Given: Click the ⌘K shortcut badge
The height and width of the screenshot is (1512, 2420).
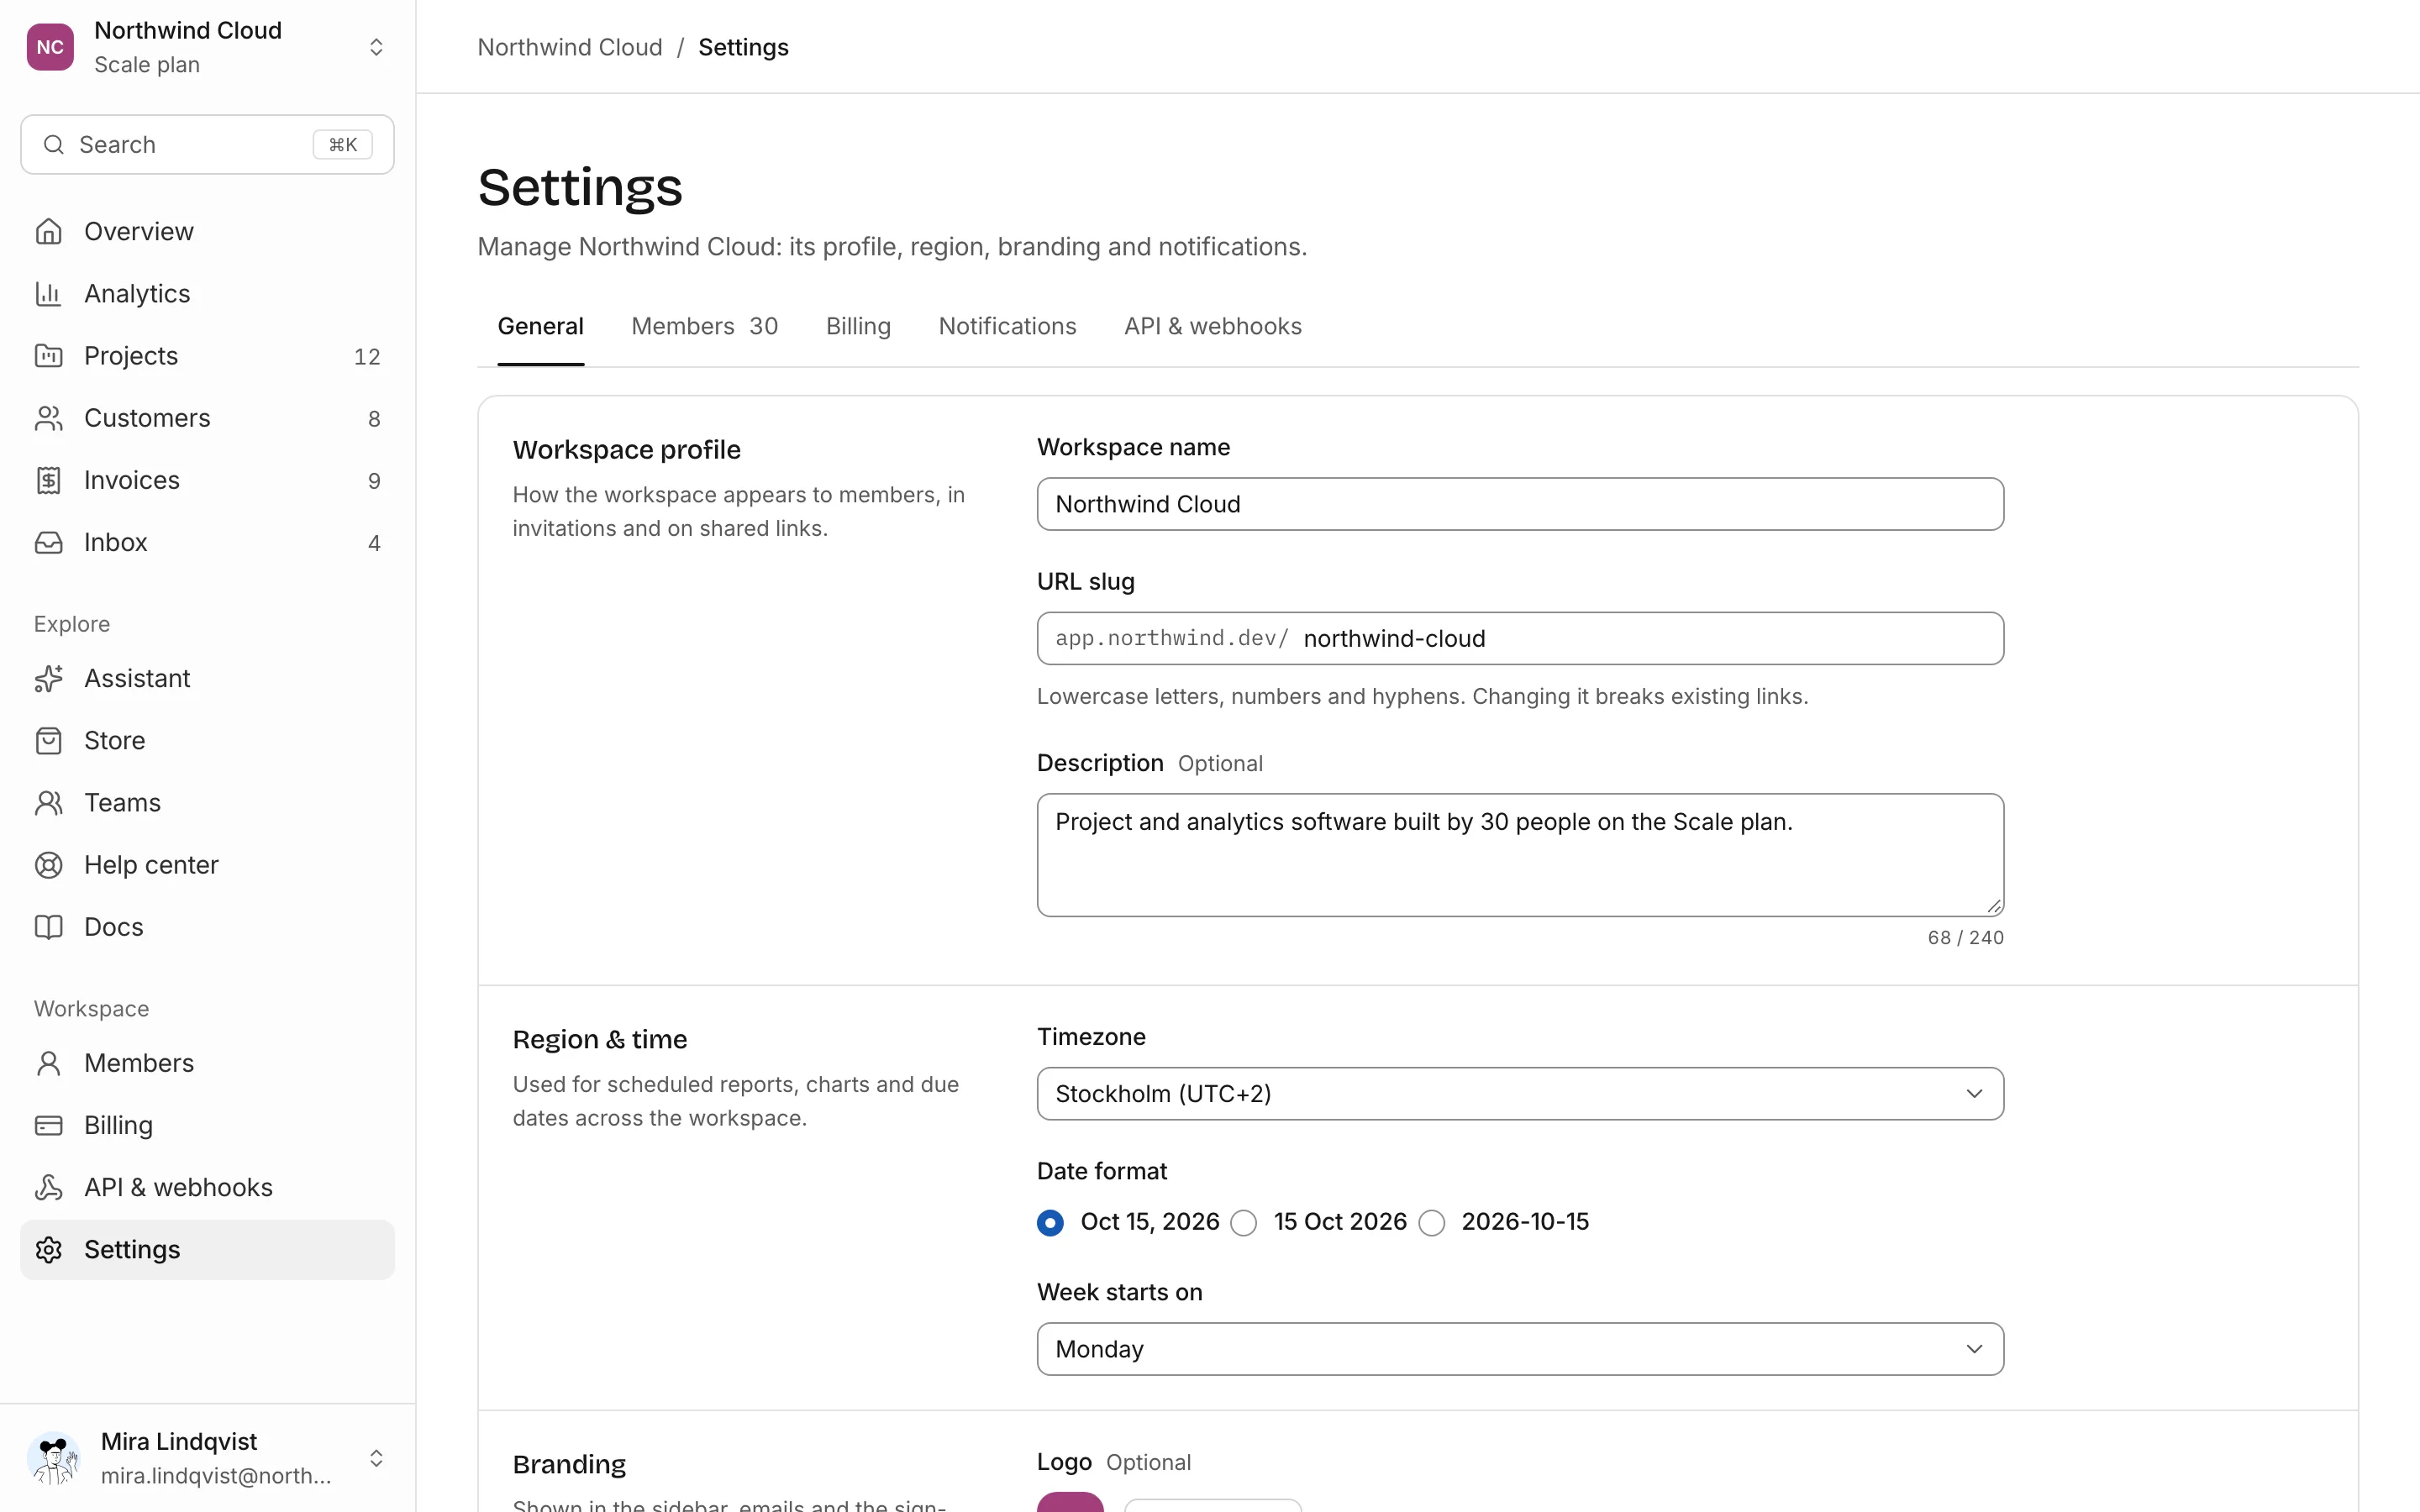Looking at the screenshot, I should coord(343,145).
